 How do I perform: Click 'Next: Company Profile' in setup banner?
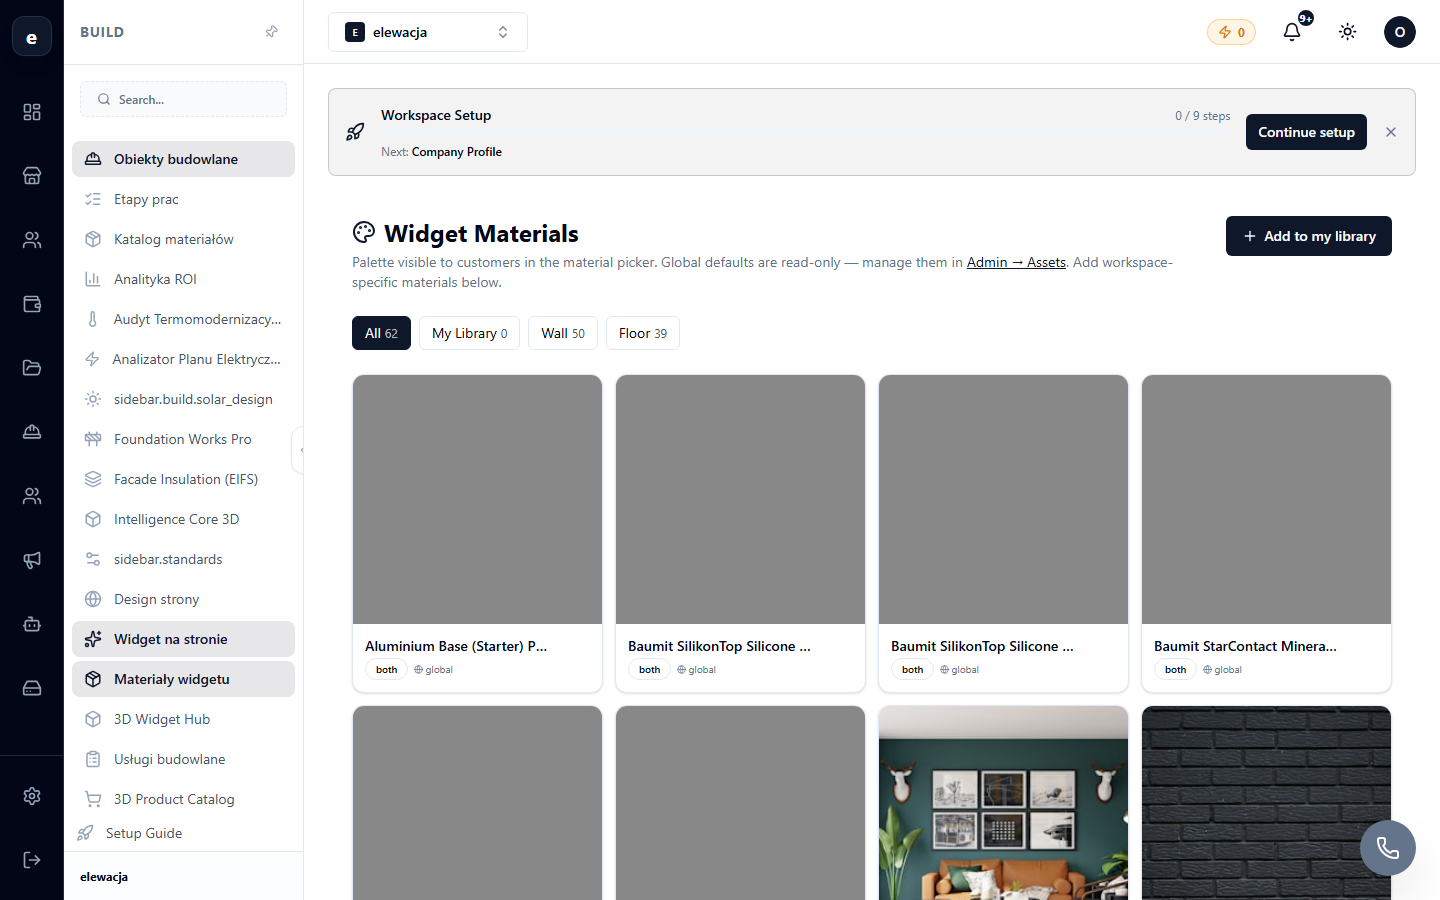coord(441,152)
